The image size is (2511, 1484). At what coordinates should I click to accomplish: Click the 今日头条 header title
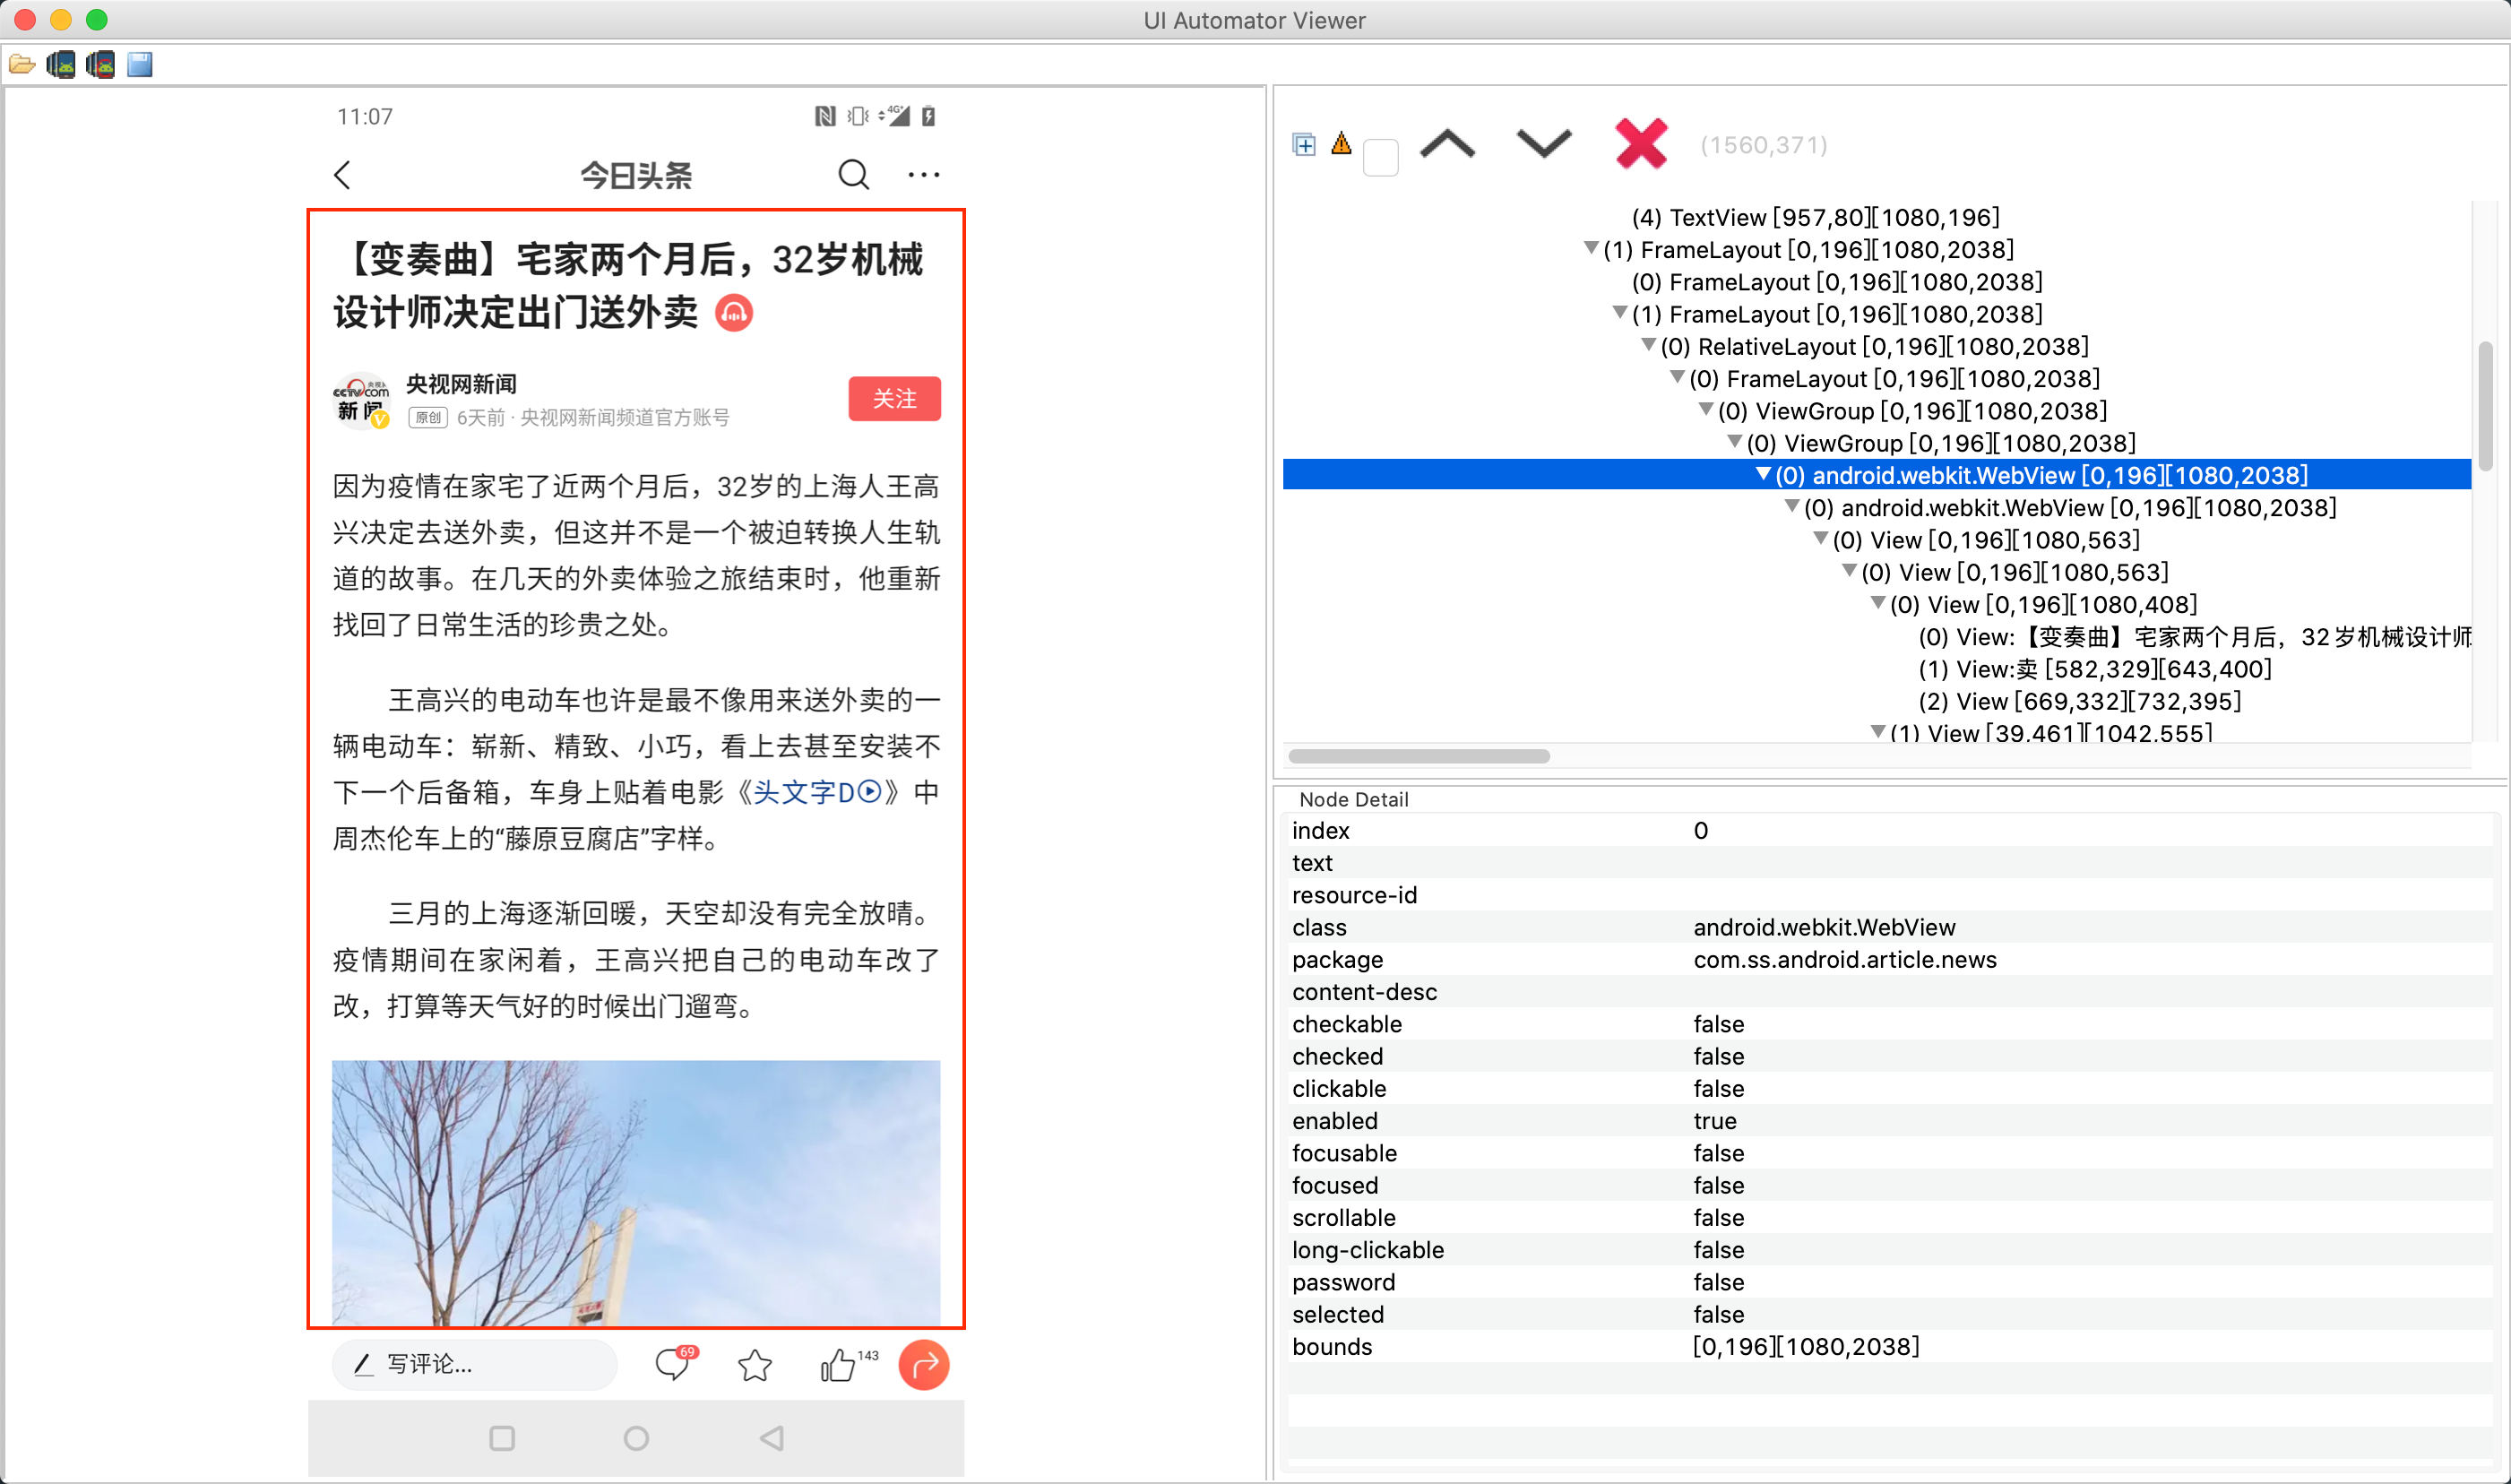636,175
